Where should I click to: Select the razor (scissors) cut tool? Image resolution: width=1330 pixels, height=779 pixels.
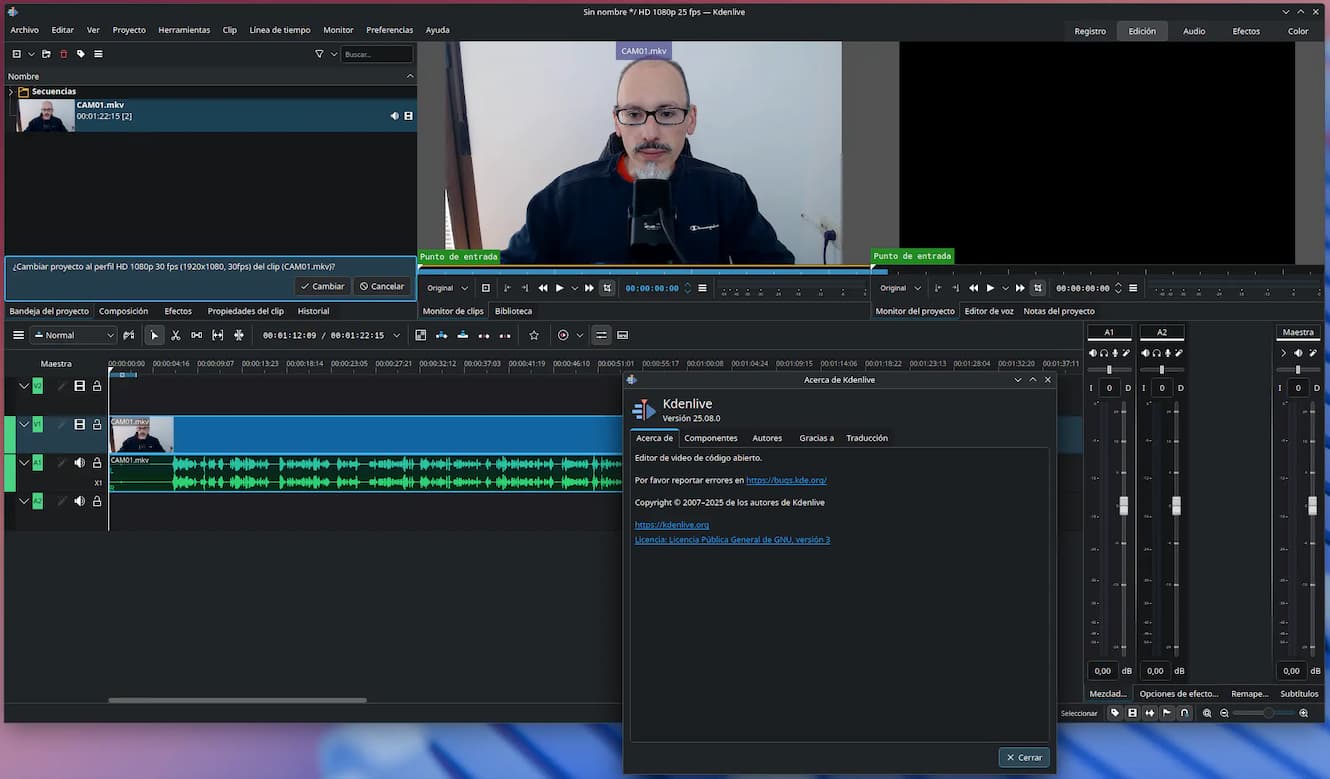175,336
